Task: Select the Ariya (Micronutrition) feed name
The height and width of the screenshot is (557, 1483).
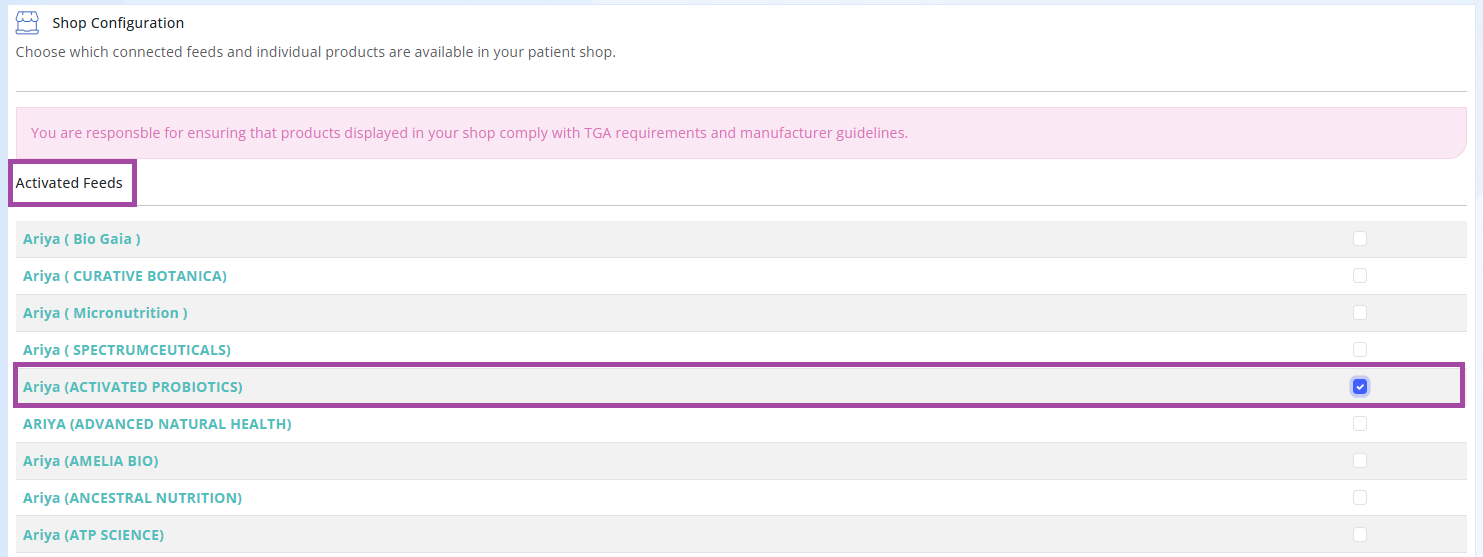Action: click(105, 313)
